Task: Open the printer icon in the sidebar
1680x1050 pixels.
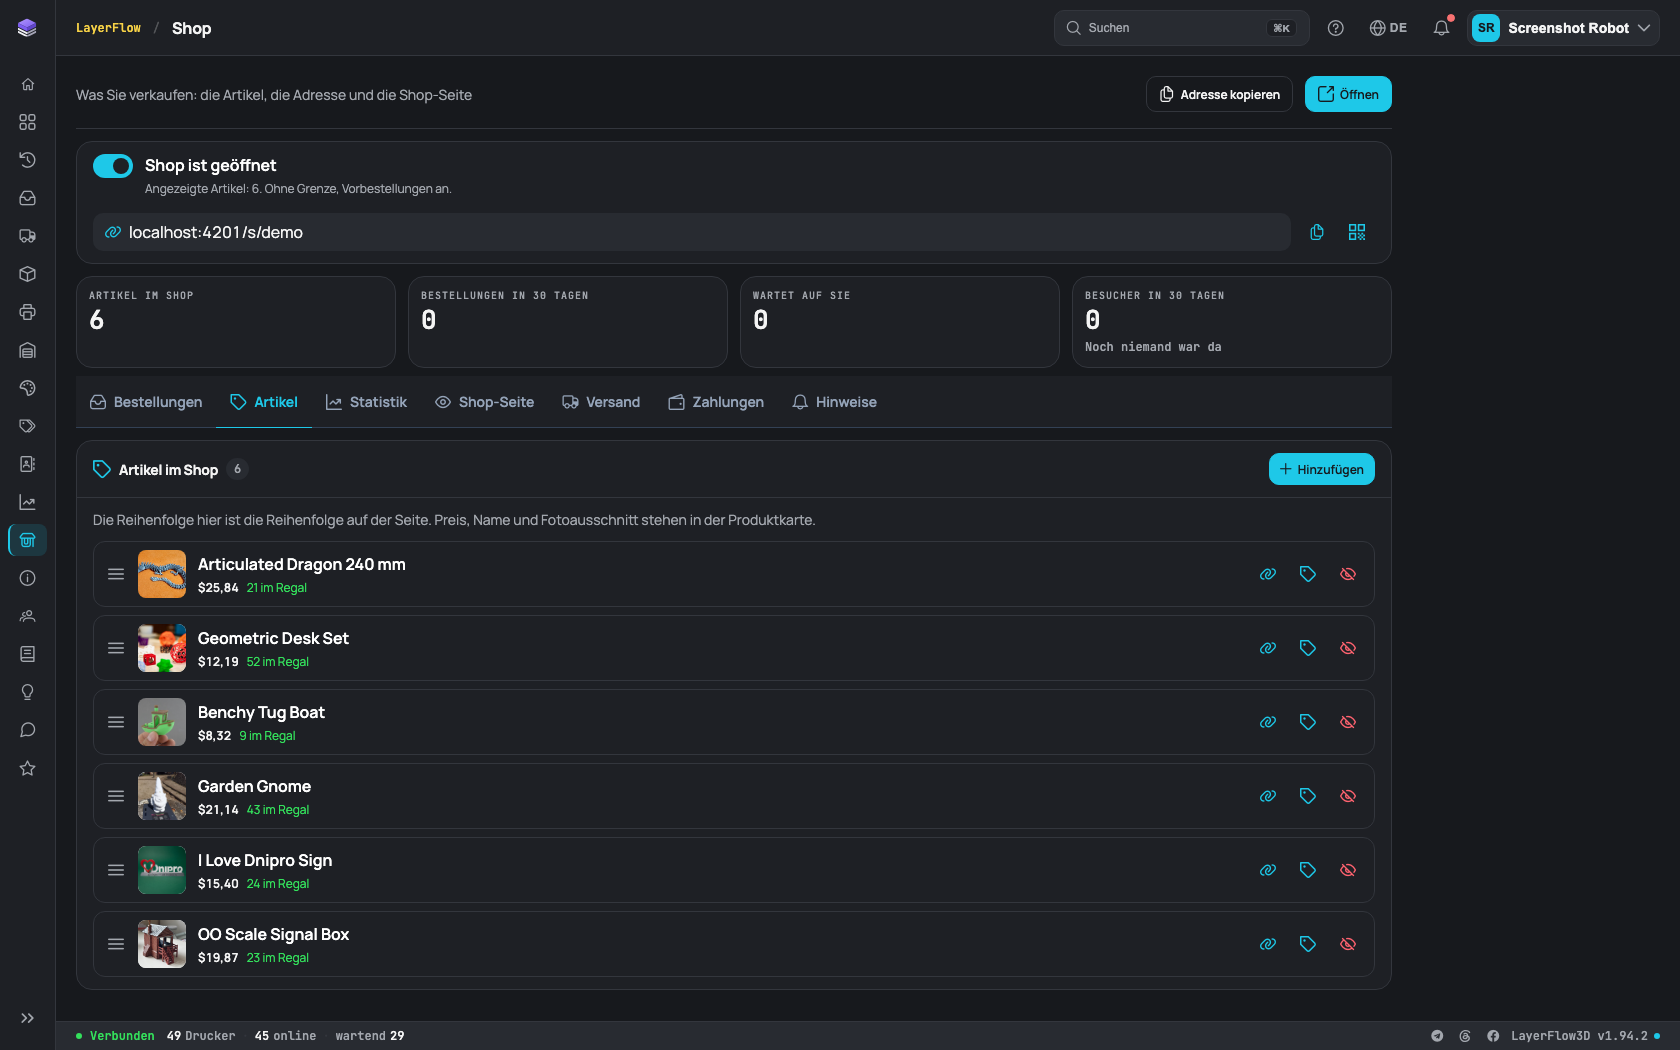Action: click(28, 312)
